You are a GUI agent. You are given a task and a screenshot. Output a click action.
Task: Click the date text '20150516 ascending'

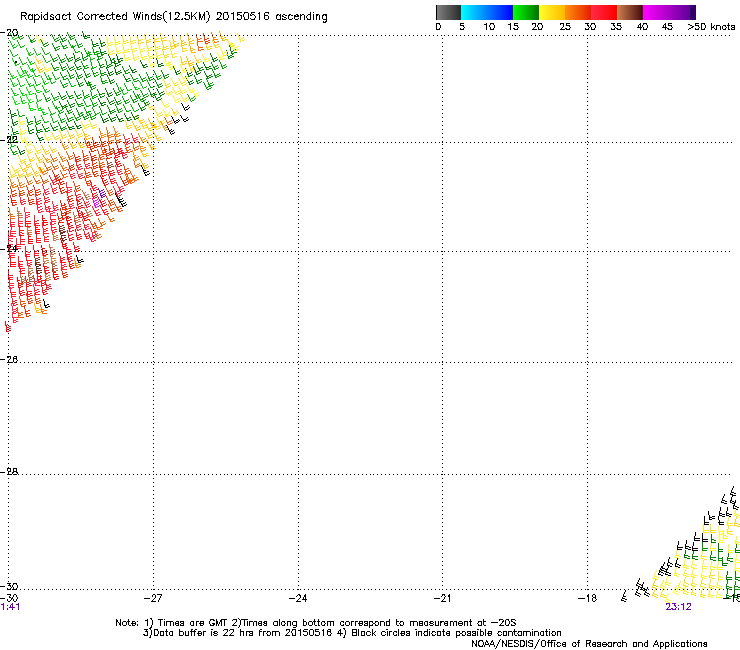pyautogui.click(x=271, y=16)
